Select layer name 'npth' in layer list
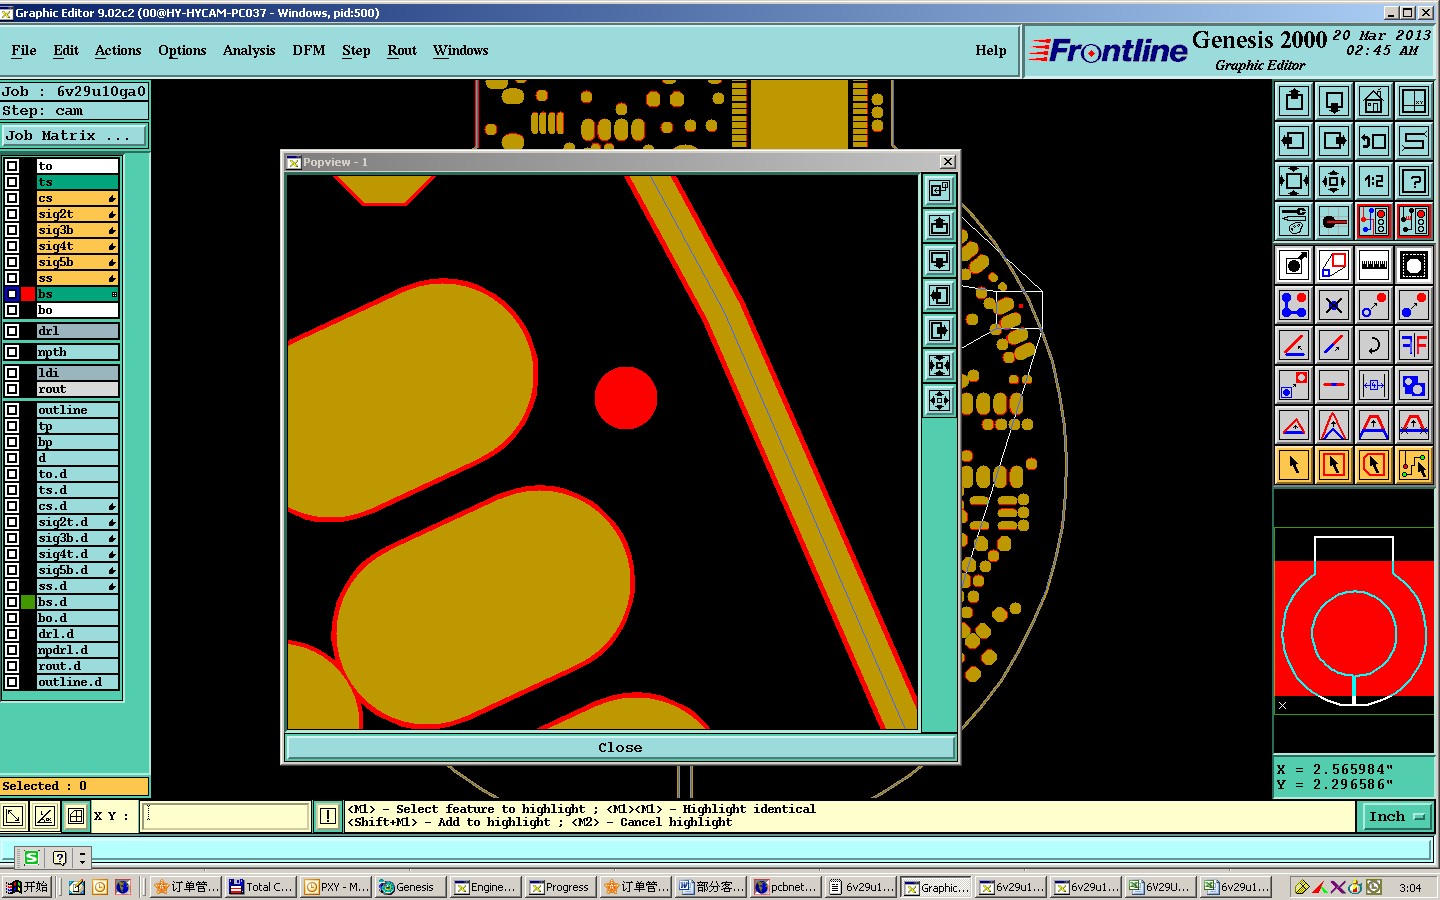Screen dimensions: 1440x900 (x=77, y=352)
